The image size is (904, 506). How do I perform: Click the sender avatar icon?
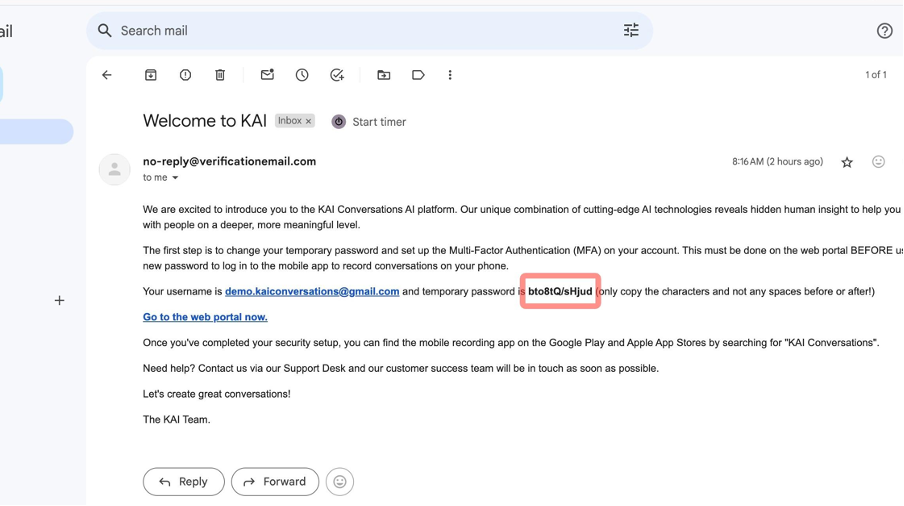(x=114, y=169)
